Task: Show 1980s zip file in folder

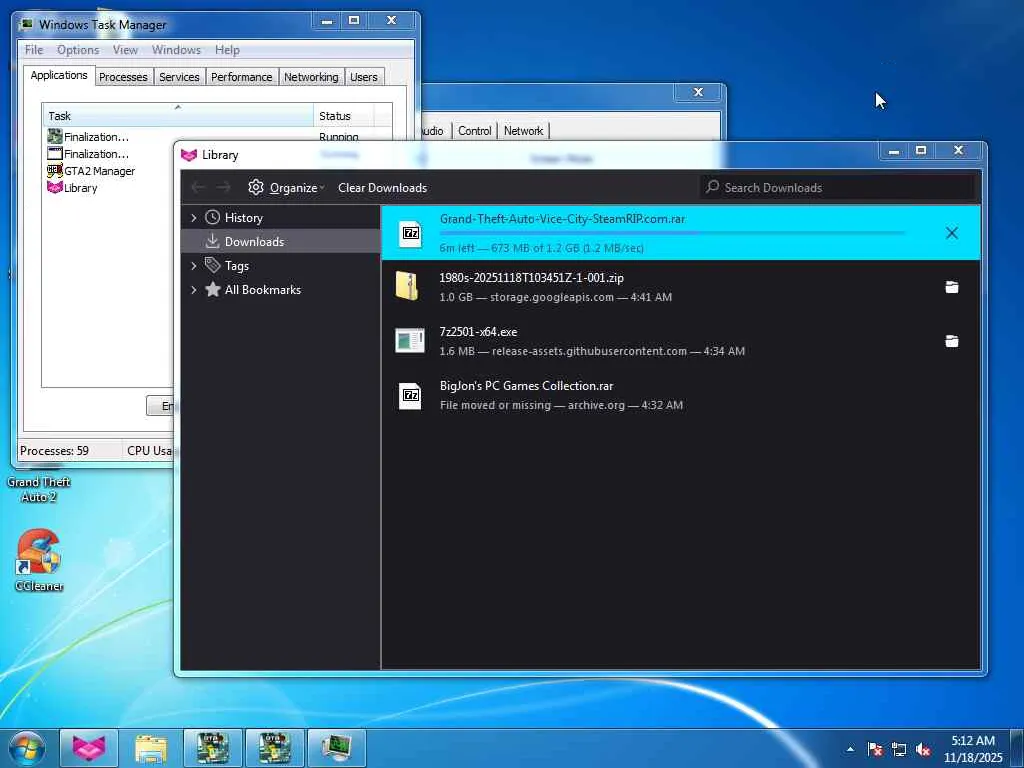Action: [952, 287]
